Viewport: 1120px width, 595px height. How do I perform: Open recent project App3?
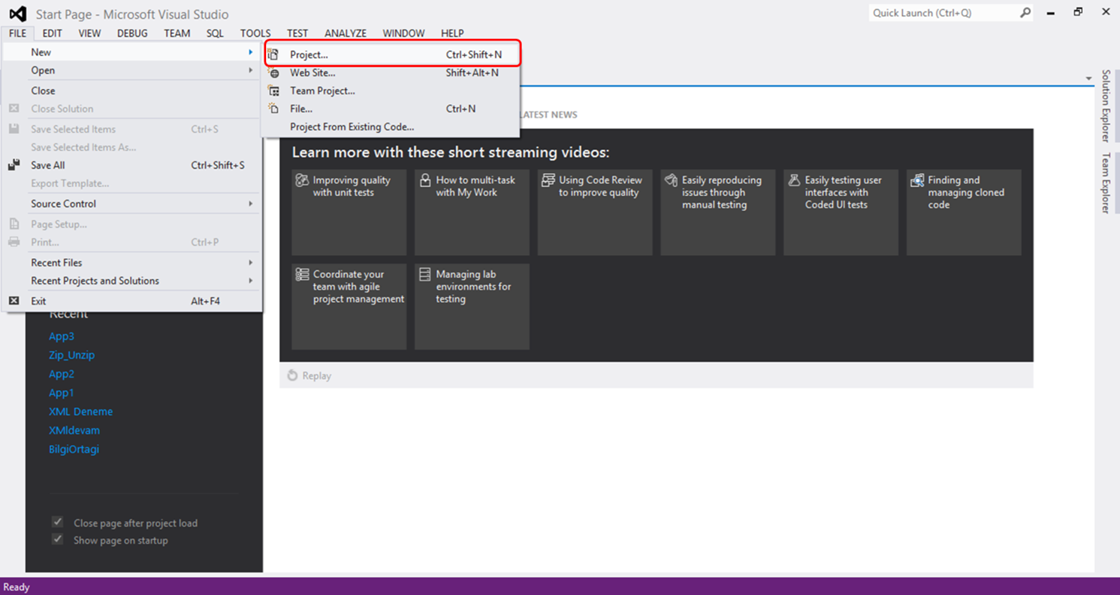click(61, 336)
